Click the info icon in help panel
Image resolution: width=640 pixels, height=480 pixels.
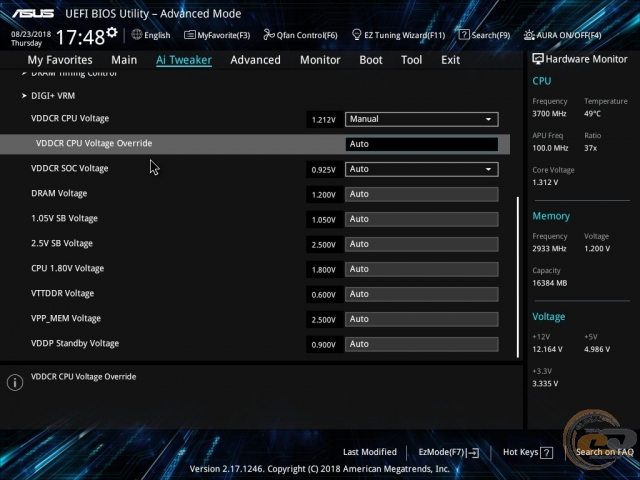[15, 382]
